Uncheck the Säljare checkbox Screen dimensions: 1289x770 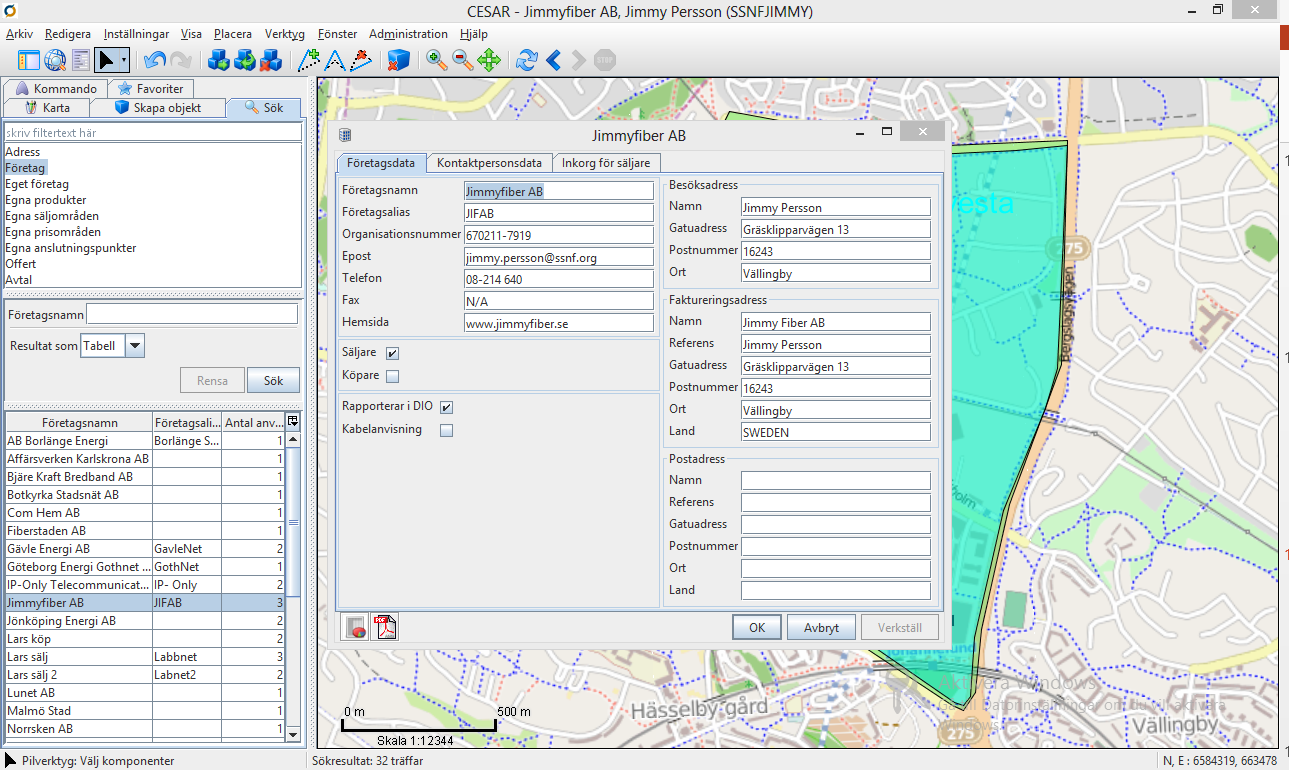tap(392, 353)
